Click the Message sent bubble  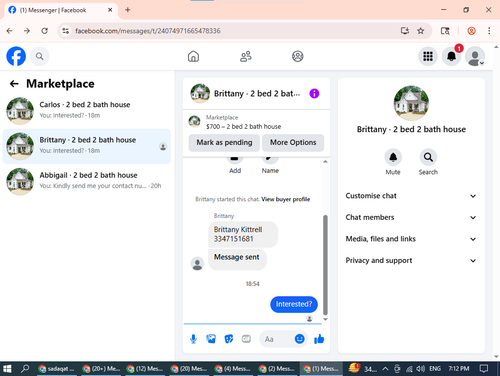[x=237, y=258]
